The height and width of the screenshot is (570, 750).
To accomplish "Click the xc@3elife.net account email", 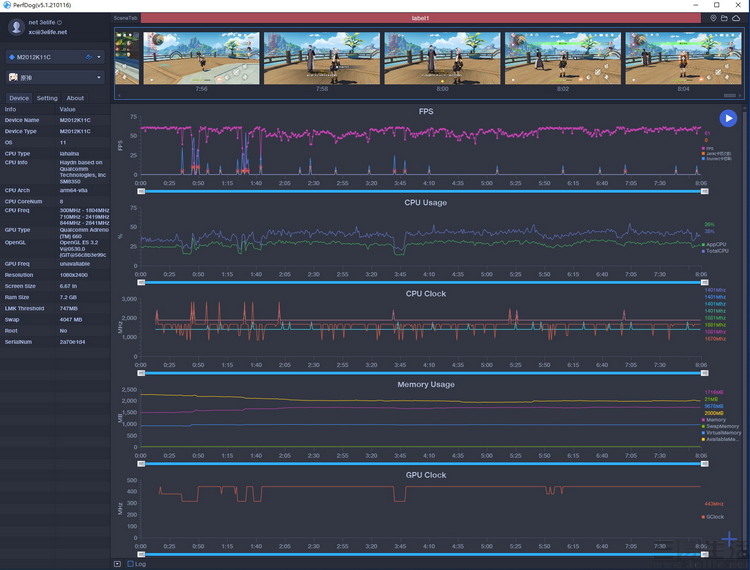I will pos(48,32).
